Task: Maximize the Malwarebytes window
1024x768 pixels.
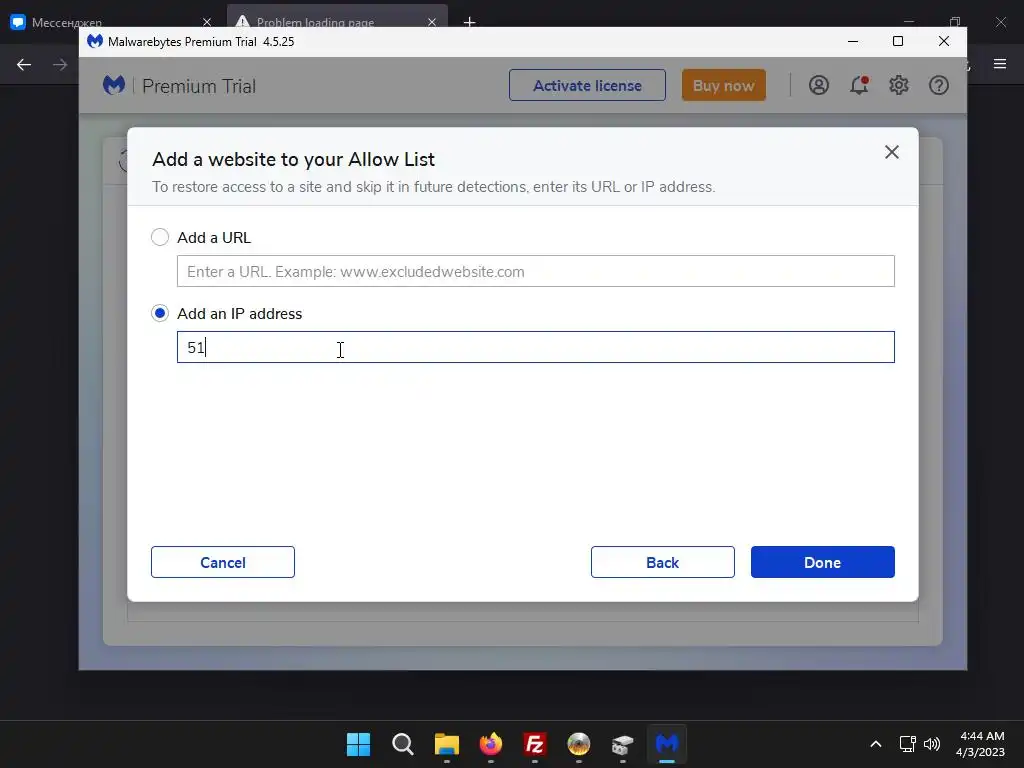Action: point(898,41)
